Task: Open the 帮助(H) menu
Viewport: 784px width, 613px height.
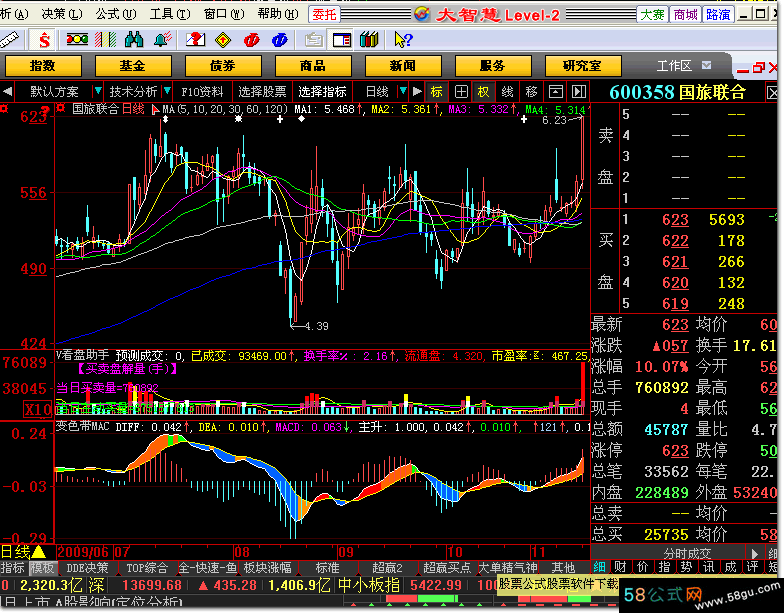Action: pyautogui.click(x=278, y=14)
